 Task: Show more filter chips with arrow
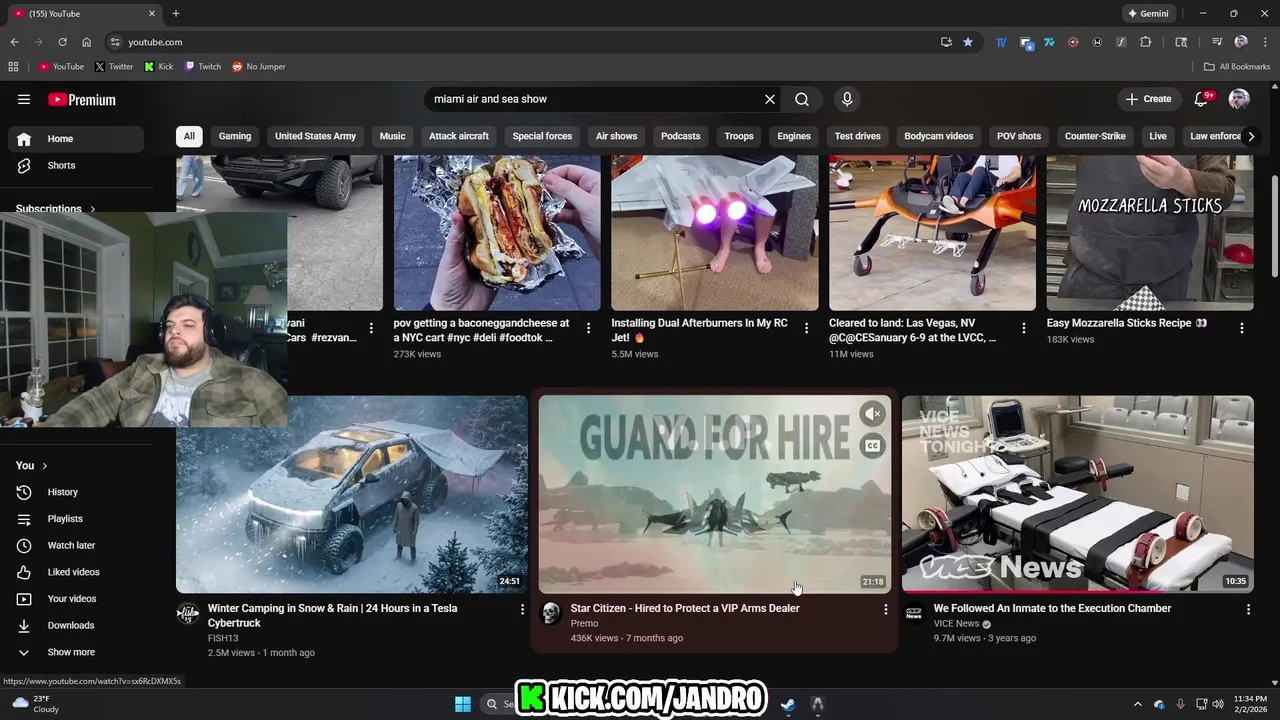click(x=1250, y=136)
